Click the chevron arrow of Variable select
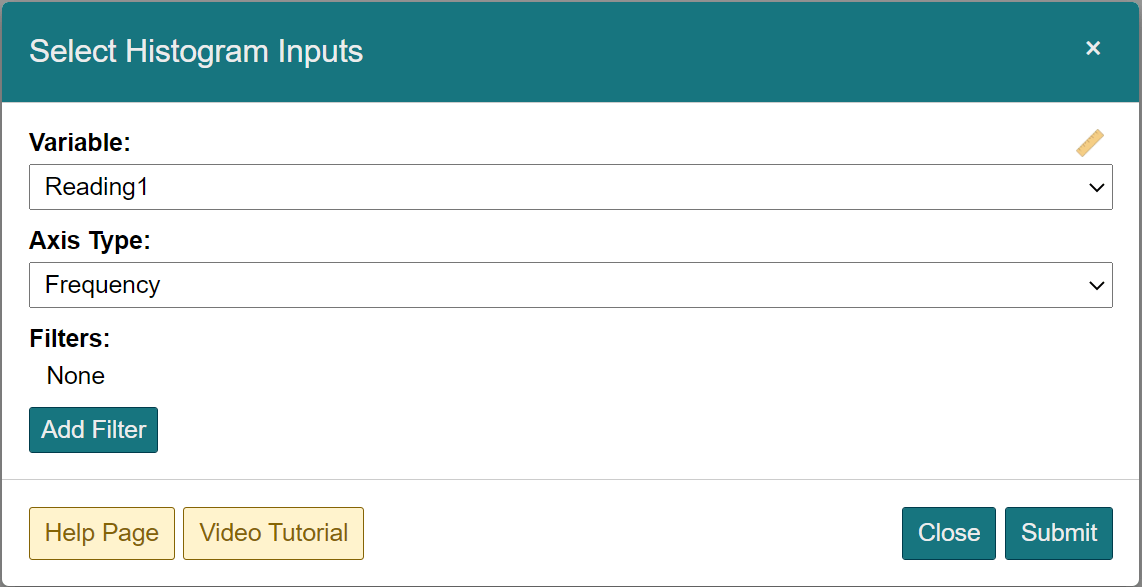 click(x=1096, y=188)
